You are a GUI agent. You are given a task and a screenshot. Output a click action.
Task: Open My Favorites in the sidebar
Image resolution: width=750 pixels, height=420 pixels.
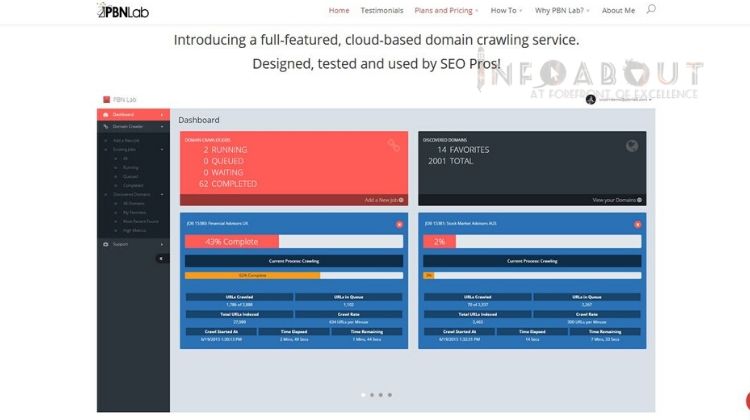coord(134,212)
